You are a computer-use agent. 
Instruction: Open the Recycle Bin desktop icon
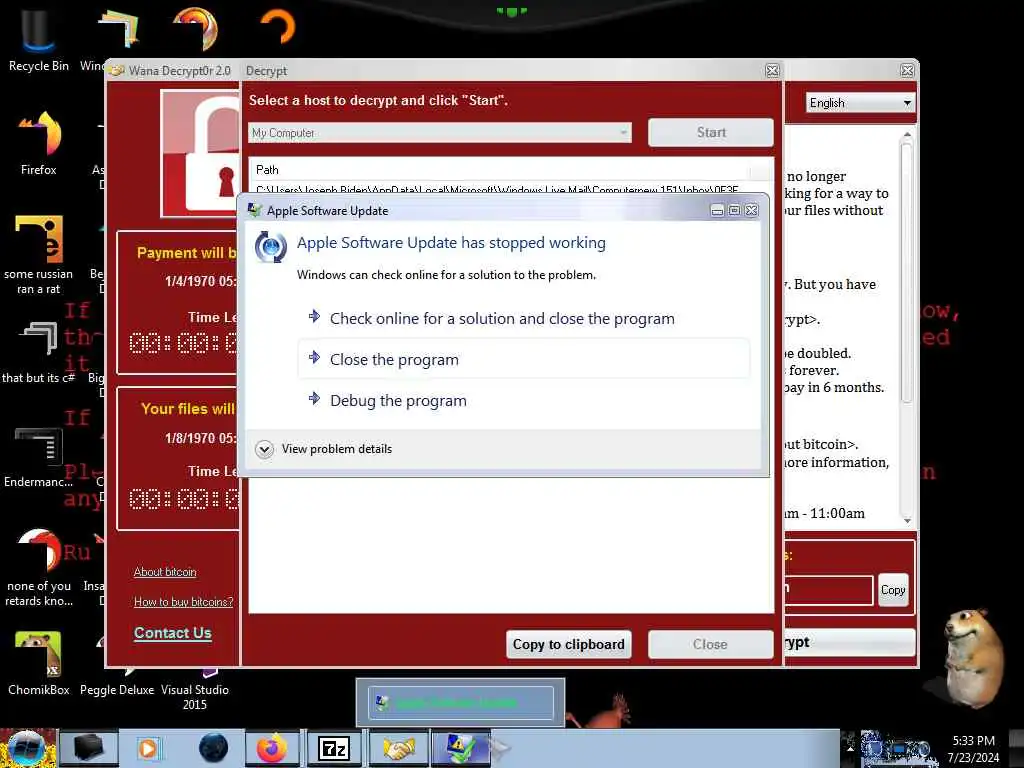(38, 38)
